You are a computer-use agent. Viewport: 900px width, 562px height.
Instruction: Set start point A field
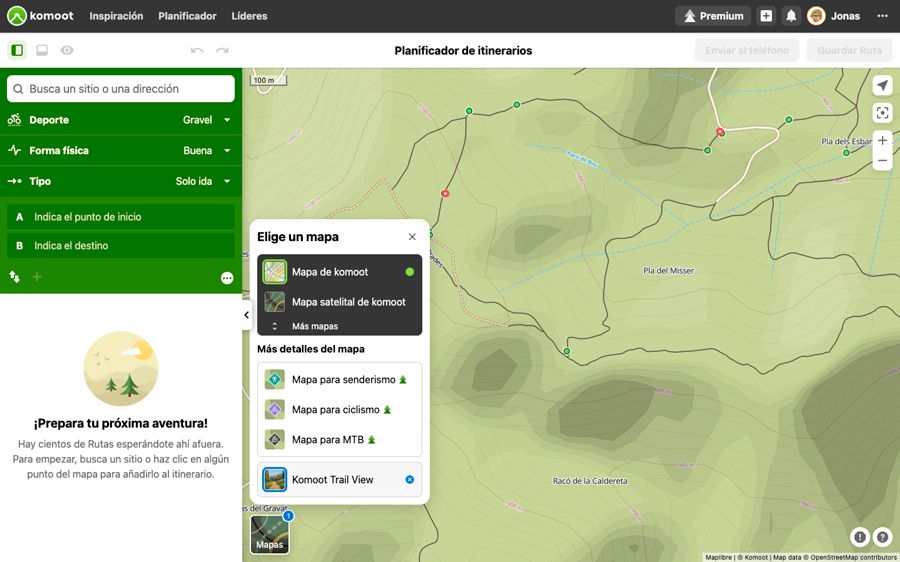coord(121,217)
